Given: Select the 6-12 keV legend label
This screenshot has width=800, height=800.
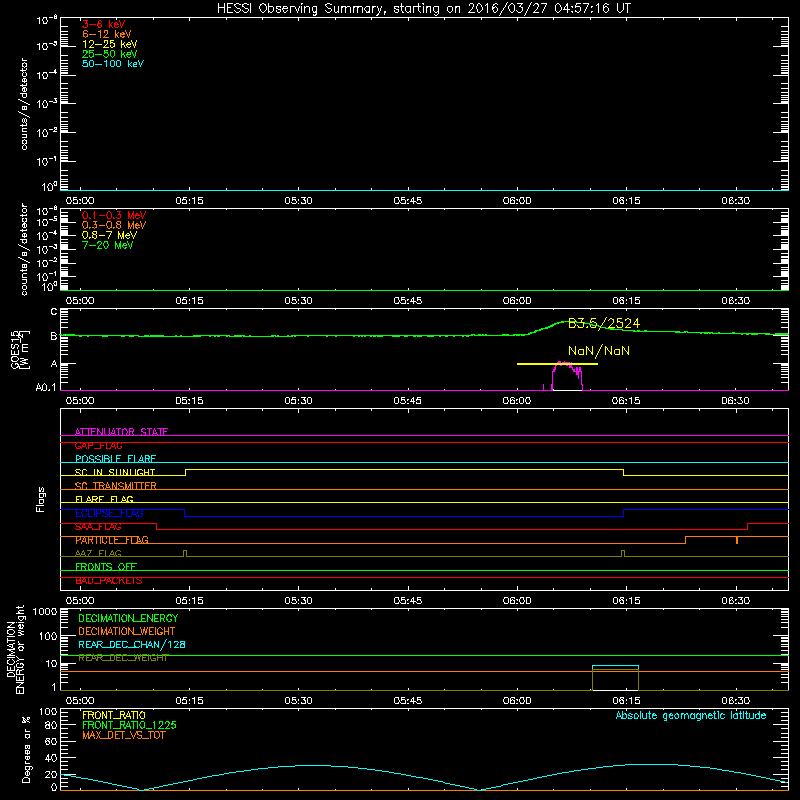Looking at the screenshot, I should tap(107, 34).
